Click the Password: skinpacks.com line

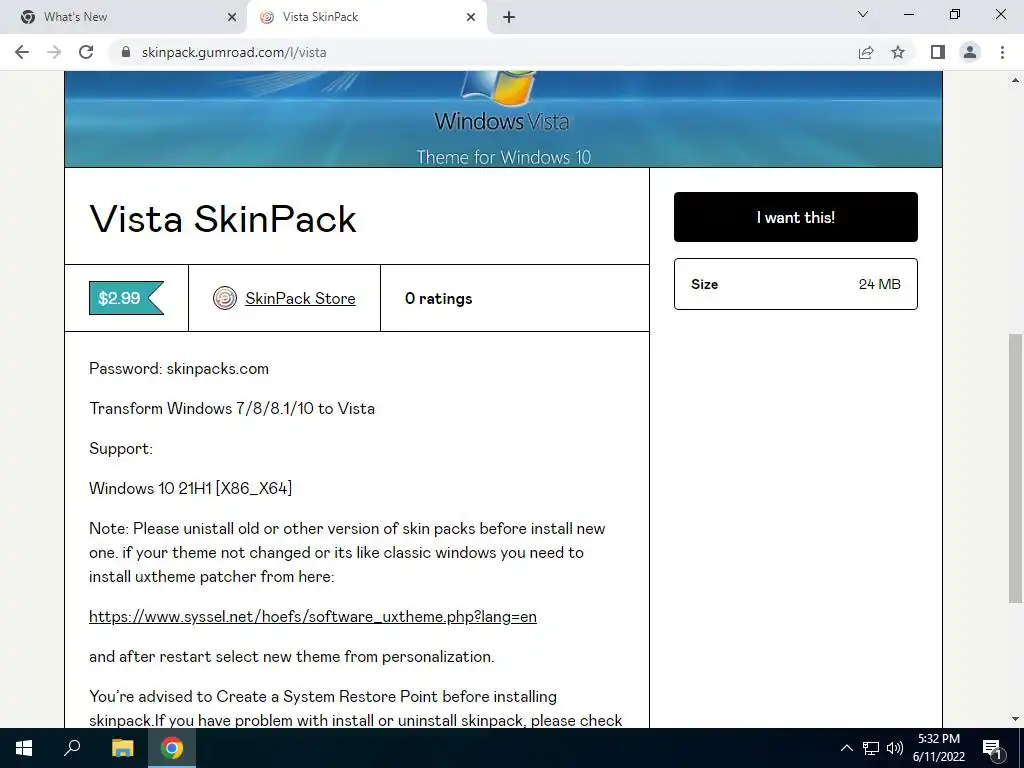(179, 368)
